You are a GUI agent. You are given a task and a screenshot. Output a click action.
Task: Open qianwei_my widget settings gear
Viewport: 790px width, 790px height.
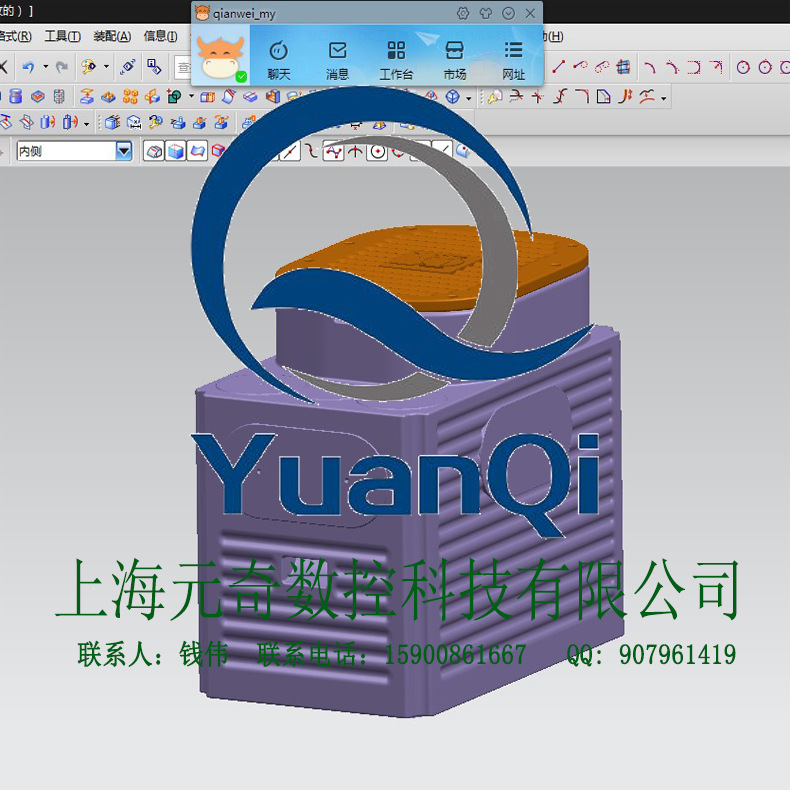click(x=463, y=14)
